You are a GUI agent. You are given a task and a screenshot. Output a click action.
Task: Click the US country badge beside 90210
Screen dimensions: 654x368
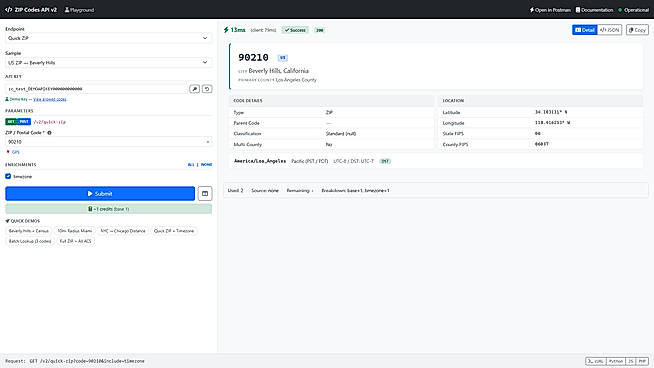[283, 58]
